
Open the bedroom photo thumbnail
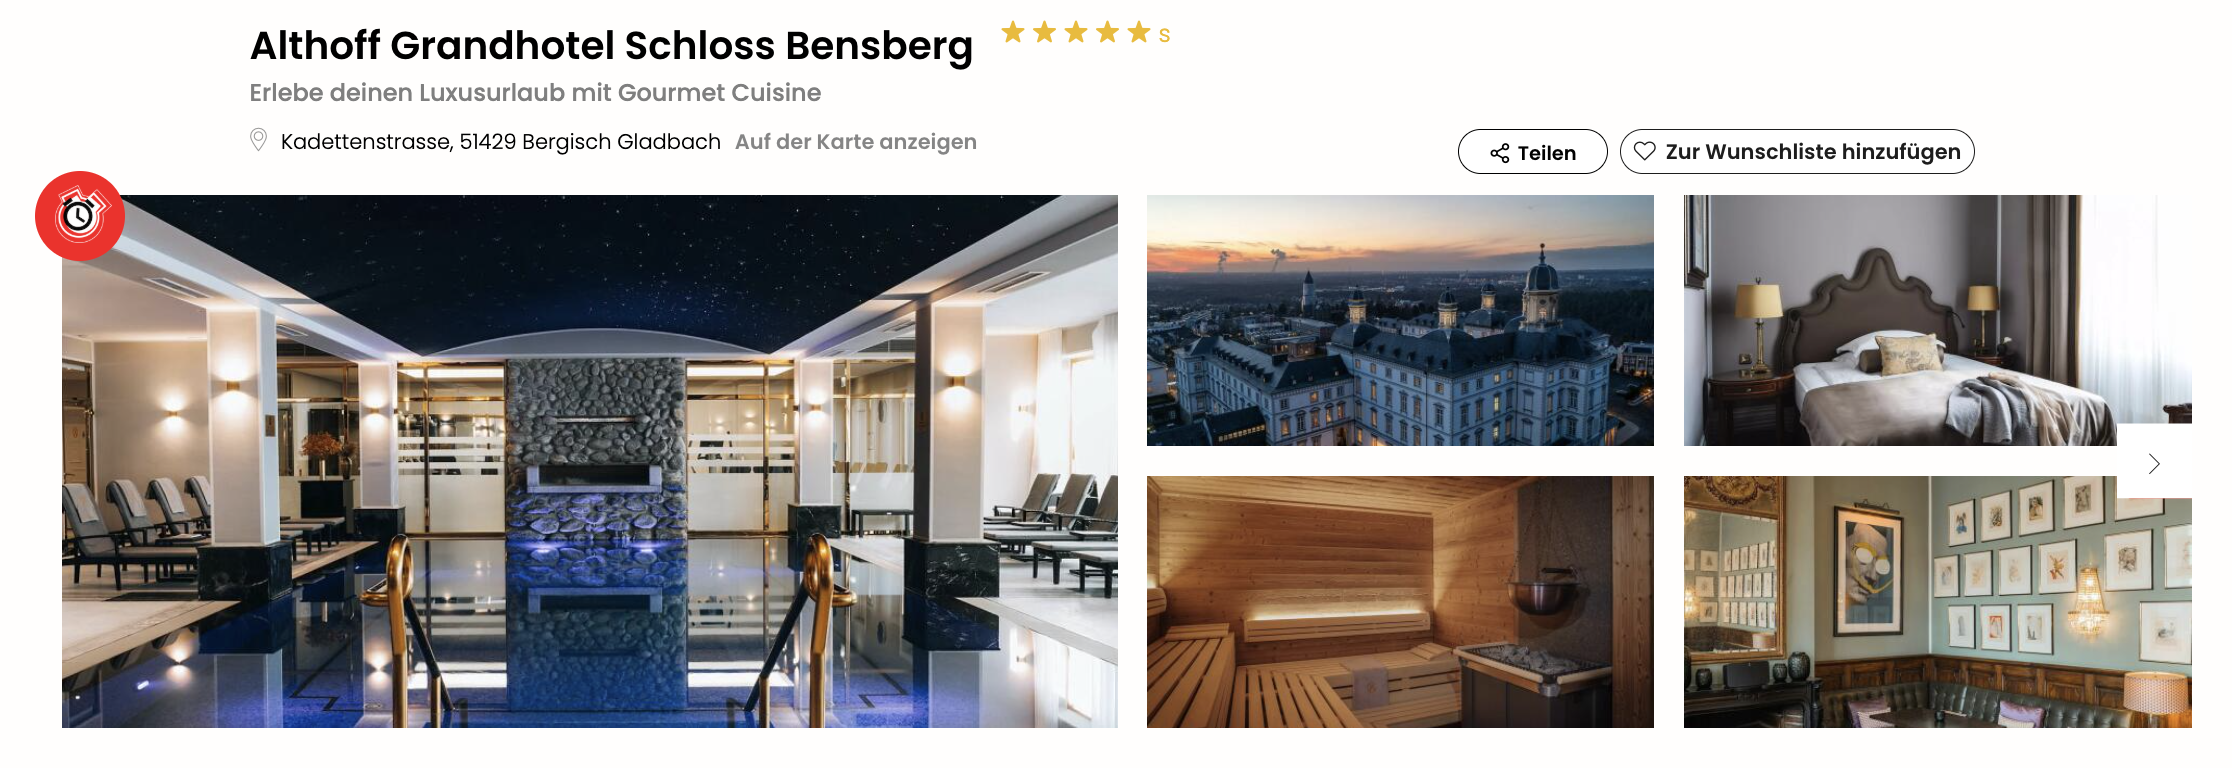[x=1937, y=320]
